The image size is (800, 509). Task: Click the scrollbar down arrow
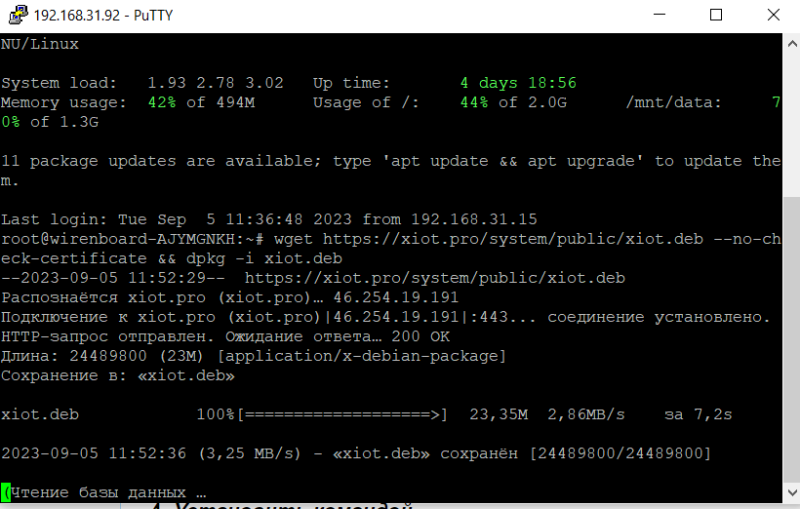[x=791, y=493]
